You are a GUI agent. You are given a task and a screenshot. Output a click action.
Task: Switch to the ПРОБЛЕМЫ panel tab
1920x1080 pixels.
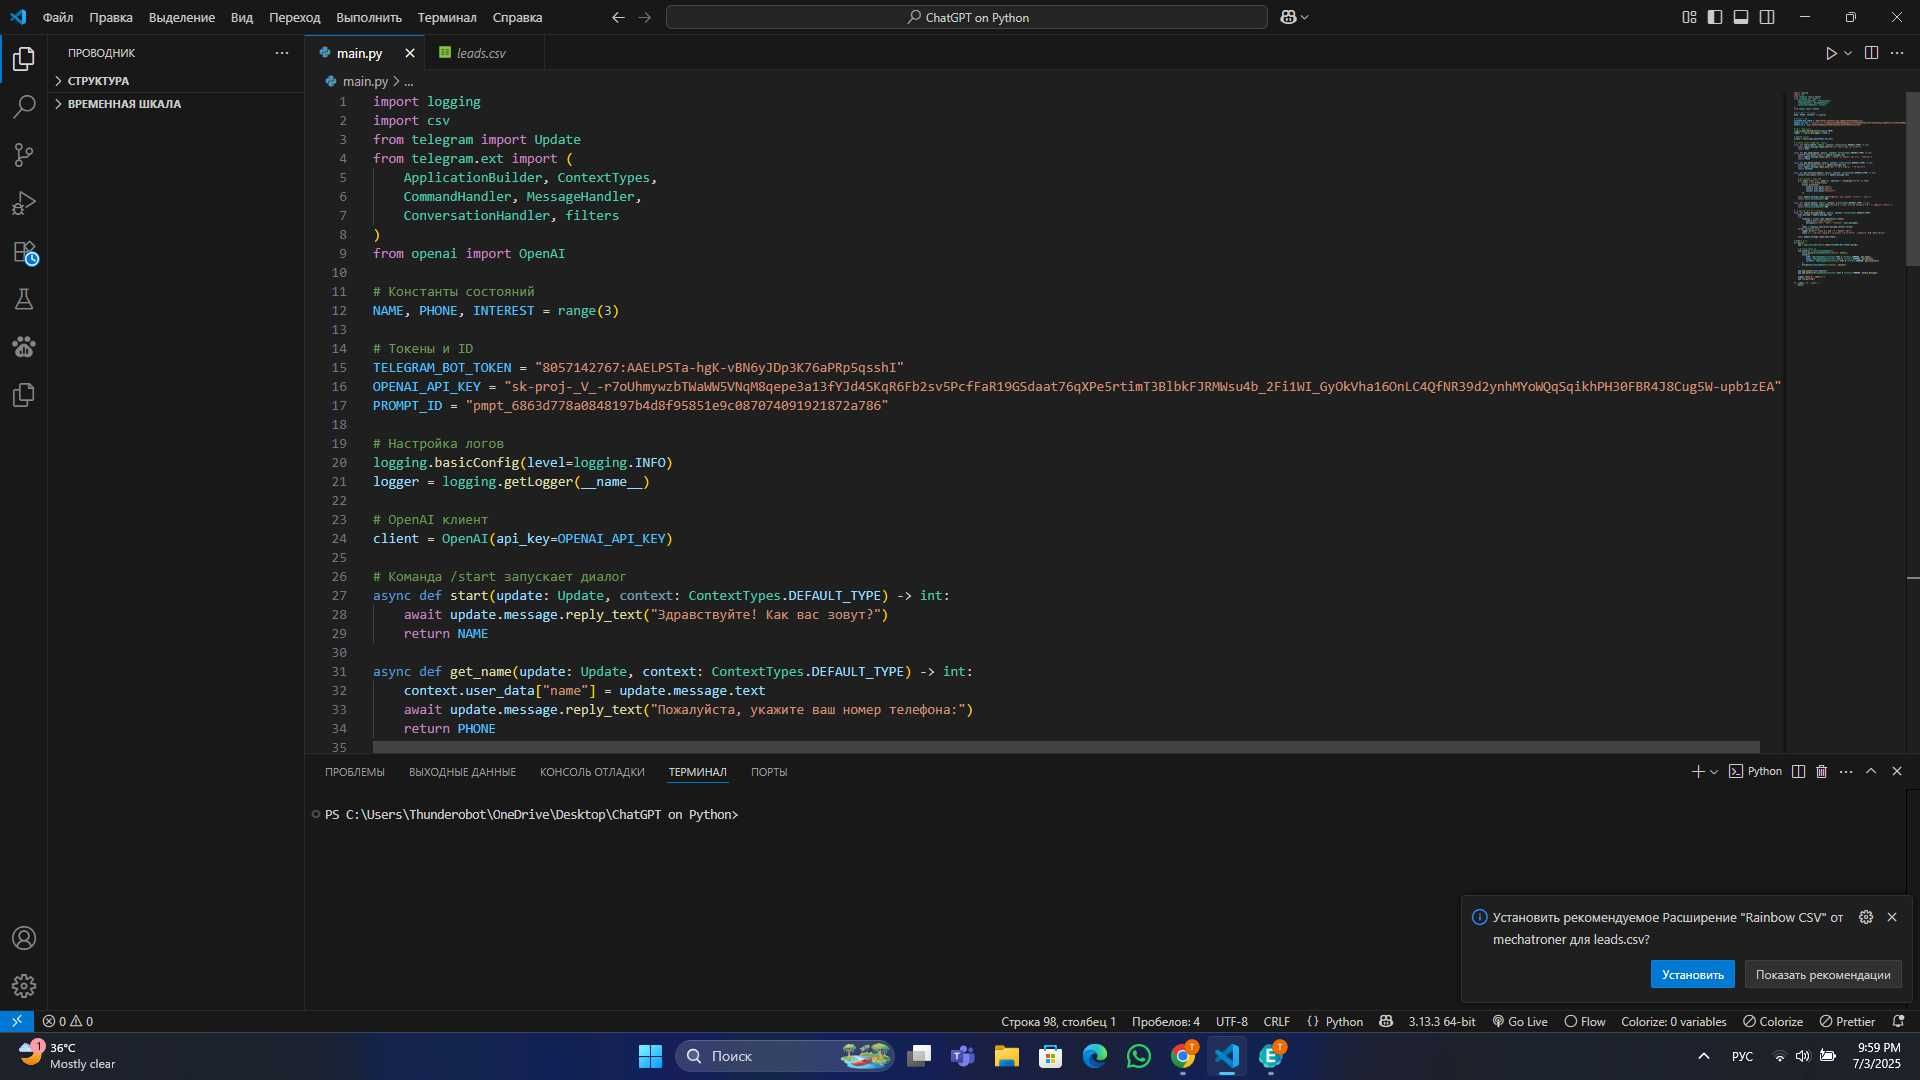tap(355, 772)
